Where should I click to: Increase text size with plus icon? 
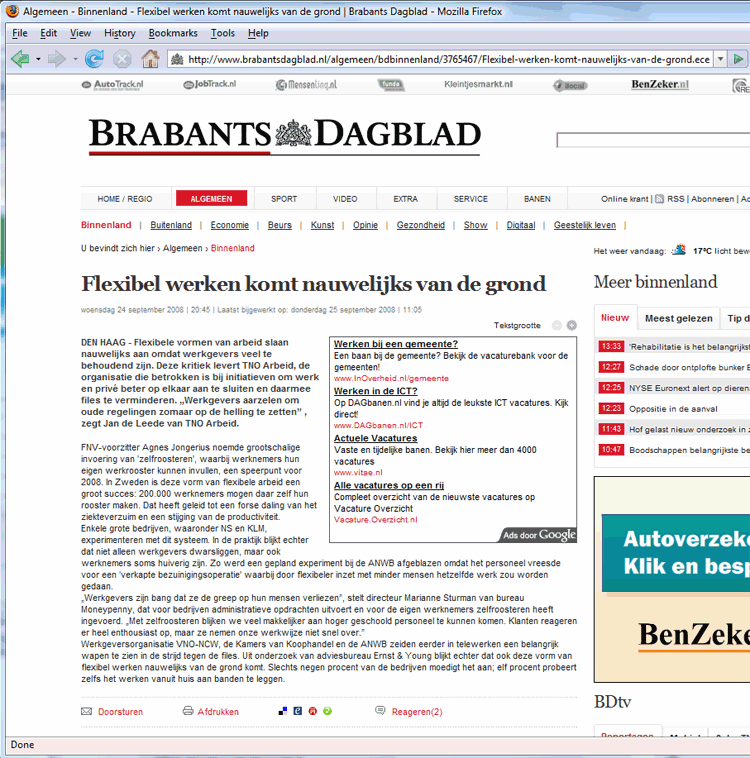pyautogui.click(x=572, y=325)
